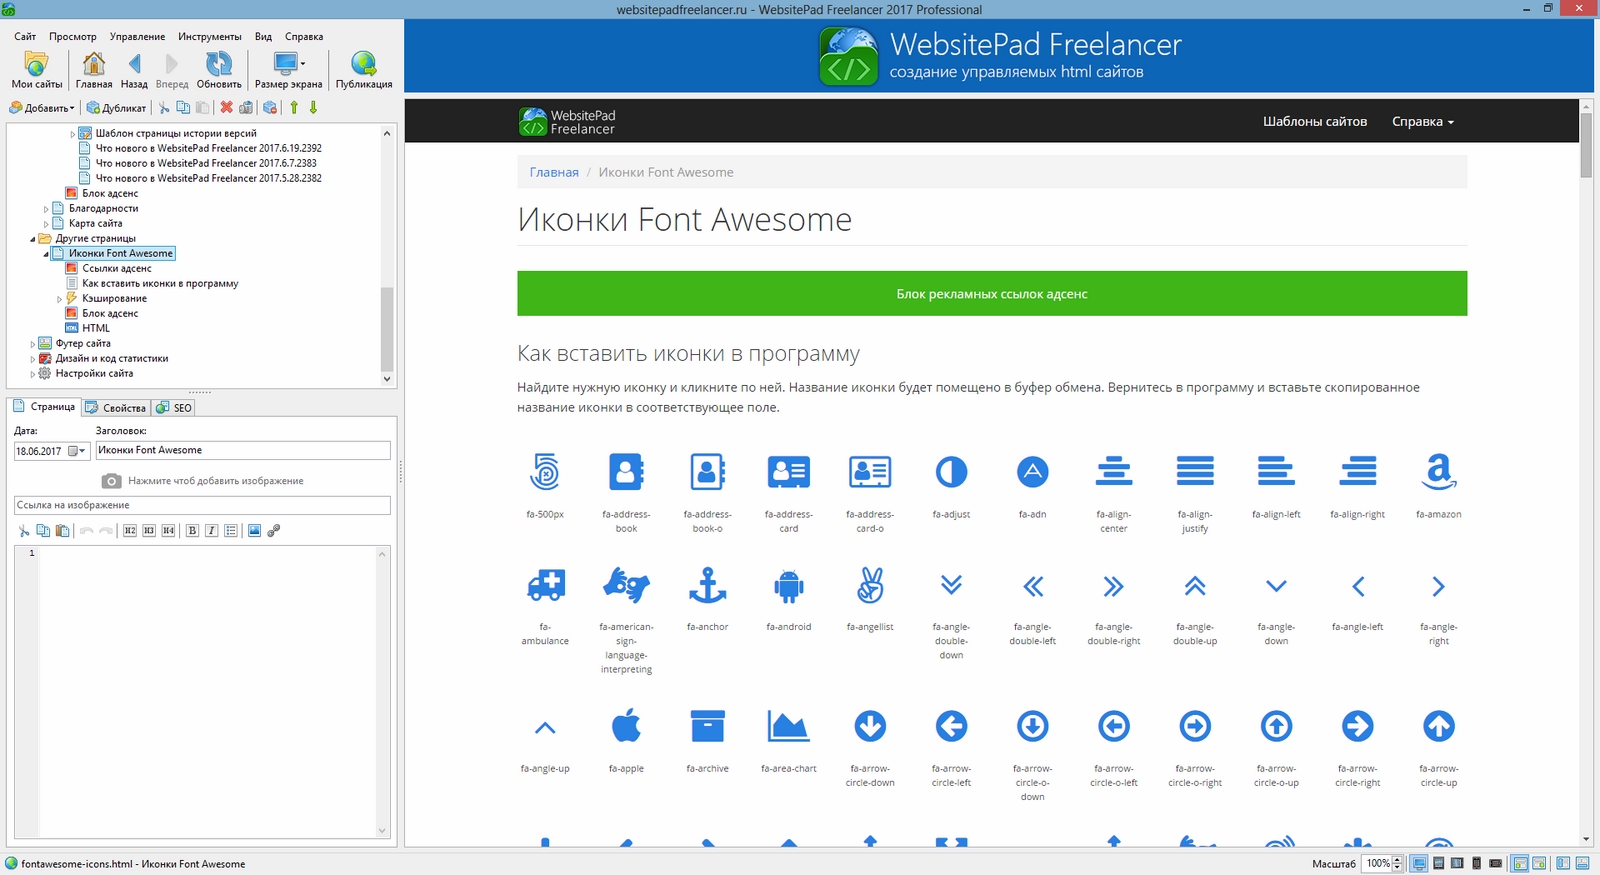Open the Справка dropdown in the site navbar

click(x=1423, y=121)
